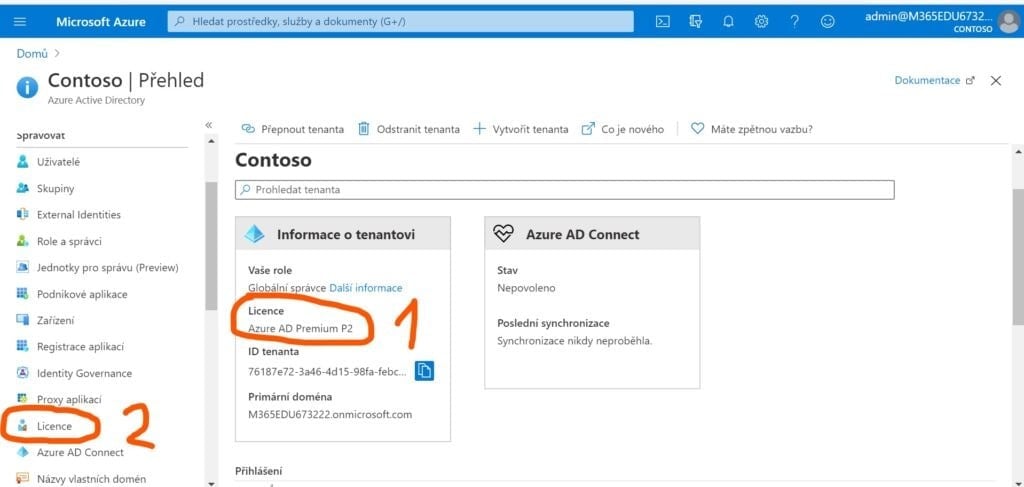The image size is (1024, 487).
Task: Click the Uživatelé icon in sidebar
Action: pyautogui.click(x=23, y=162)
